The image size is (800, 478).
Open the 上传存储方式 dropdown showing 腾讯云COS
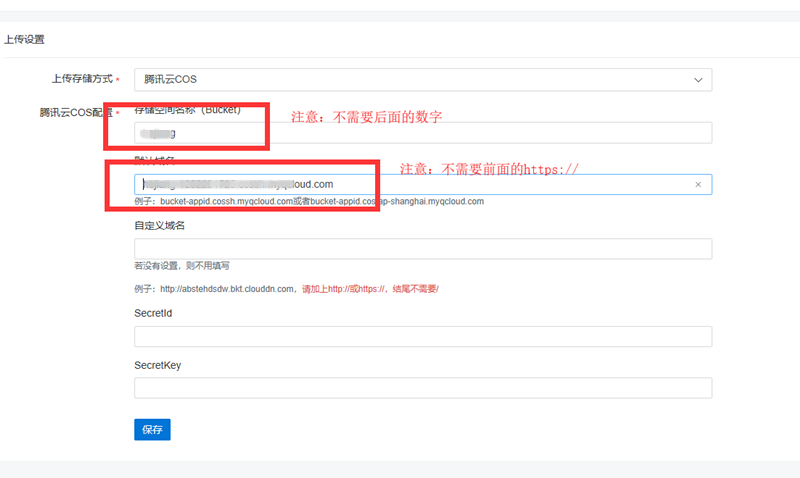[423, 80]
